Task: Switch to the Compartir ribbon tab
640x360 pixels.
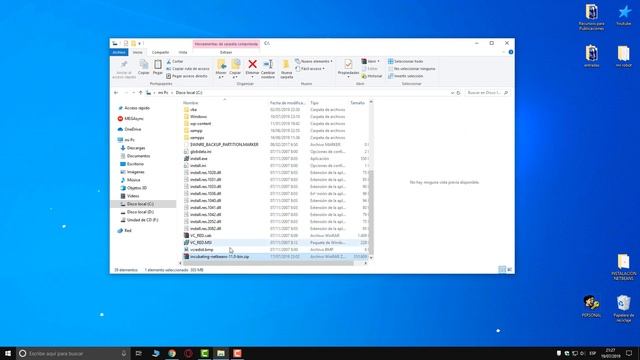Action: [x=160, y=52]
